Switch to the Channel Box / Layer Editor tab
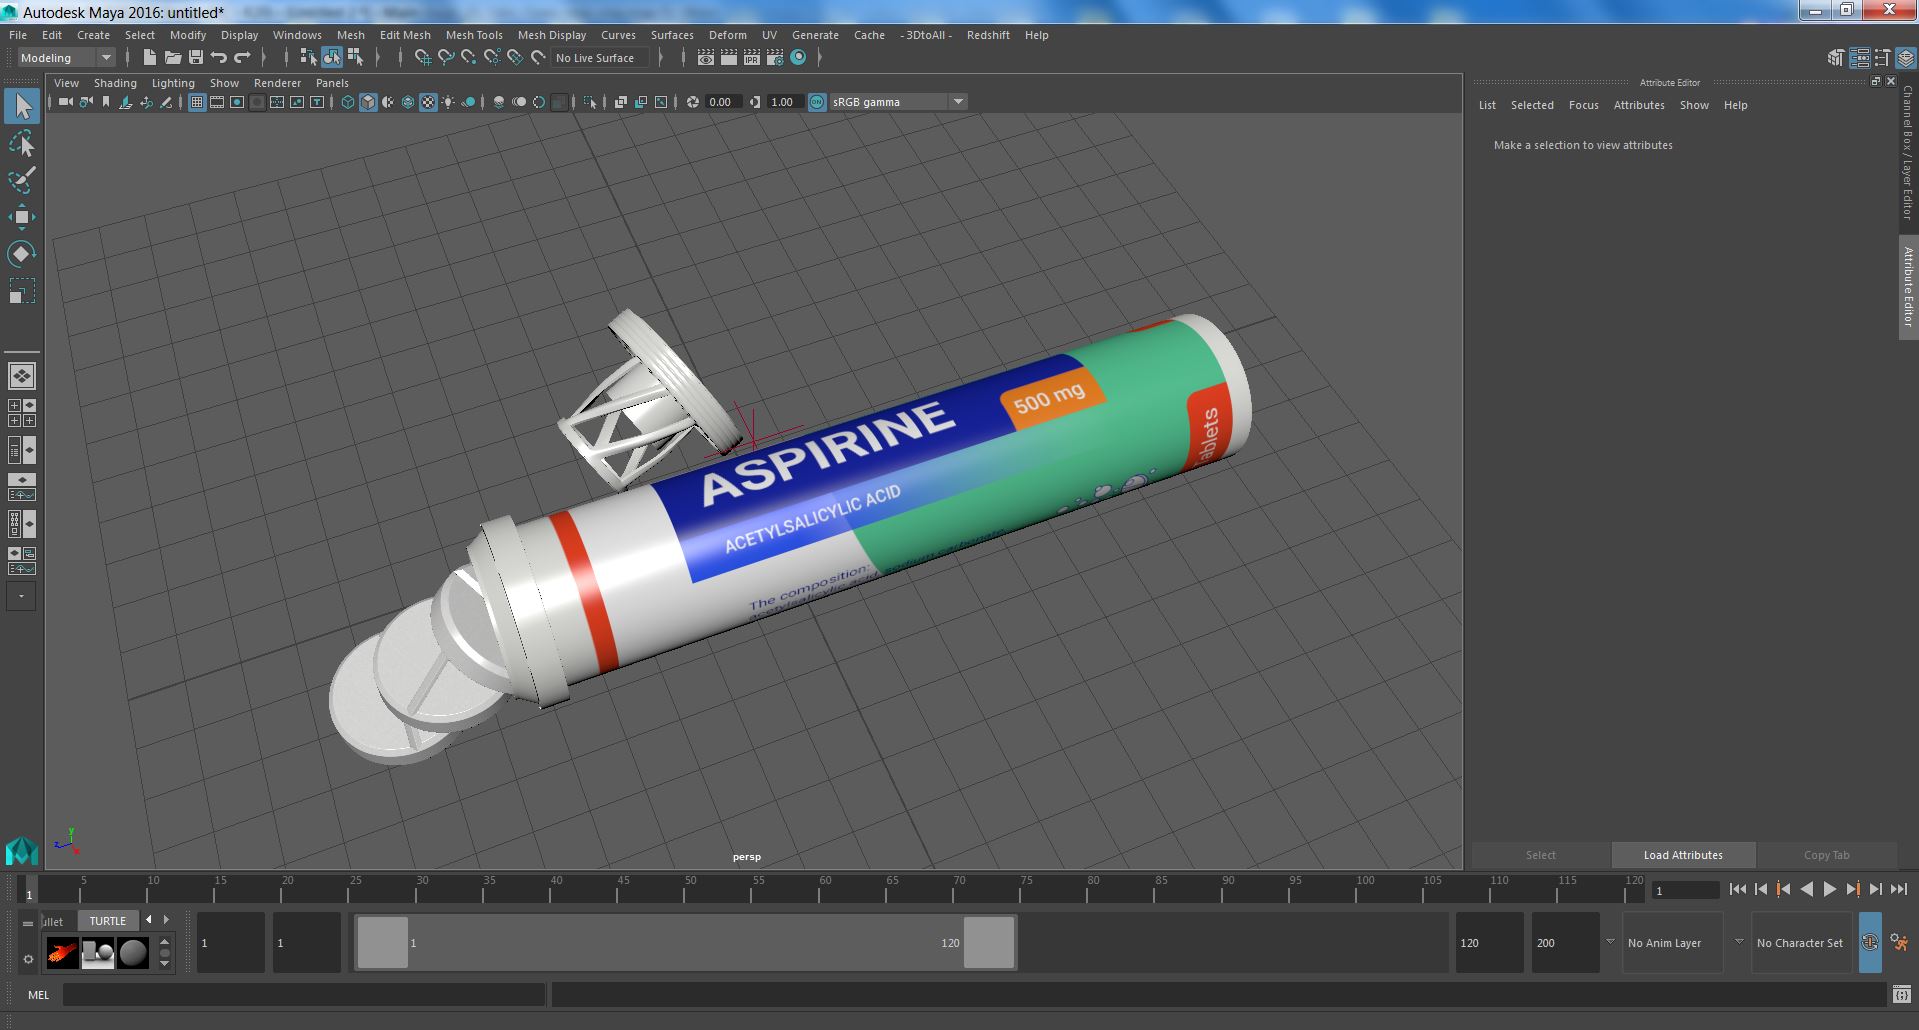The height and width of the screenshot is (1030, 1919). tap(1908, 153)
